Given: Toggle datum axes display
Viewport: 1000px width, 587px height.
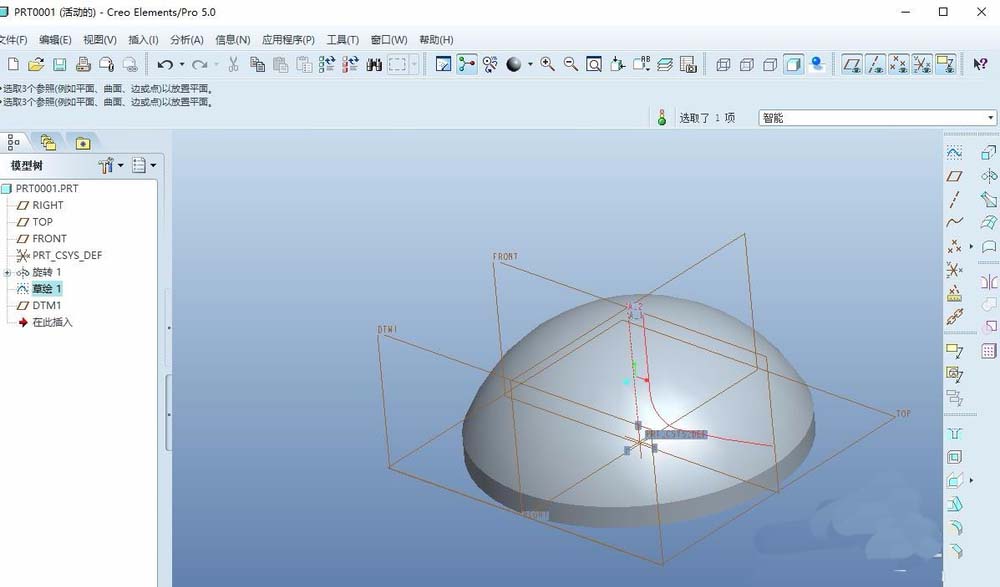Looking at the screenshot, I should 876,64.
